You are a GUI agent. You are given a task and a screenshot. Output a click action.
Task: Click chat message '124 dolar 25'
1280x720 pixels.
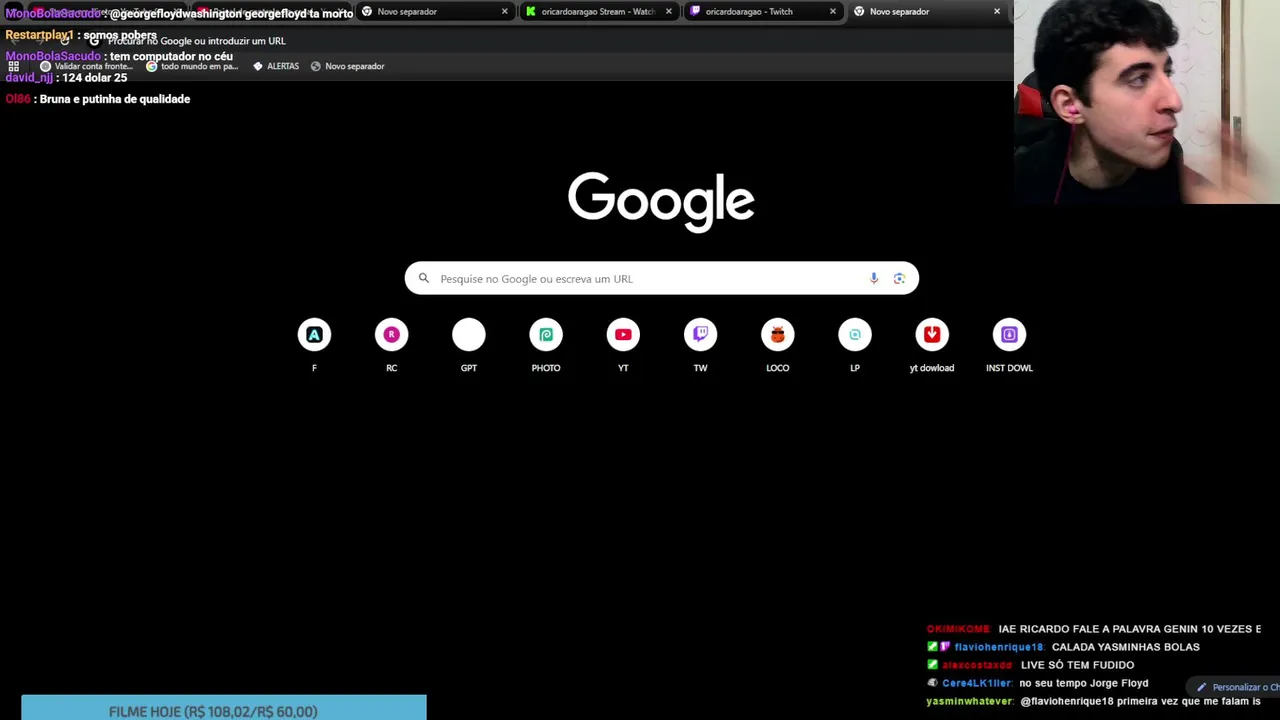coord(95,77)
